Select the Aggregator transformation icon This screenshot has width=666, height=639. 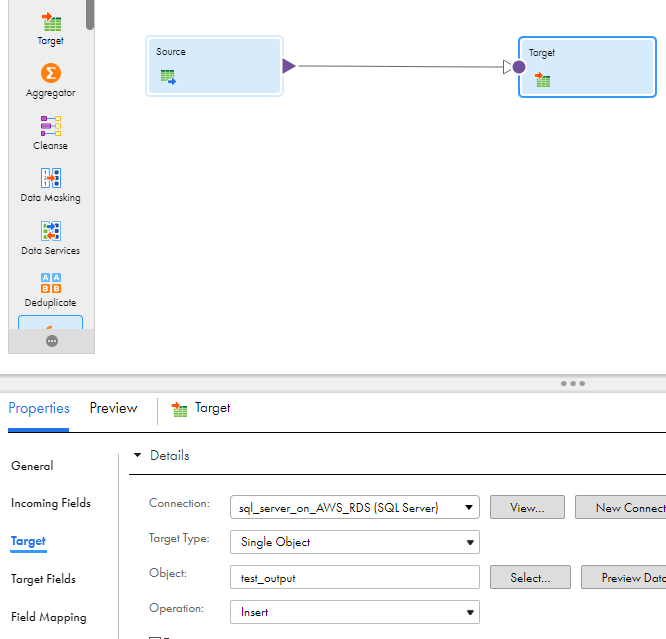pyautogui.click(x=51, y=73)
